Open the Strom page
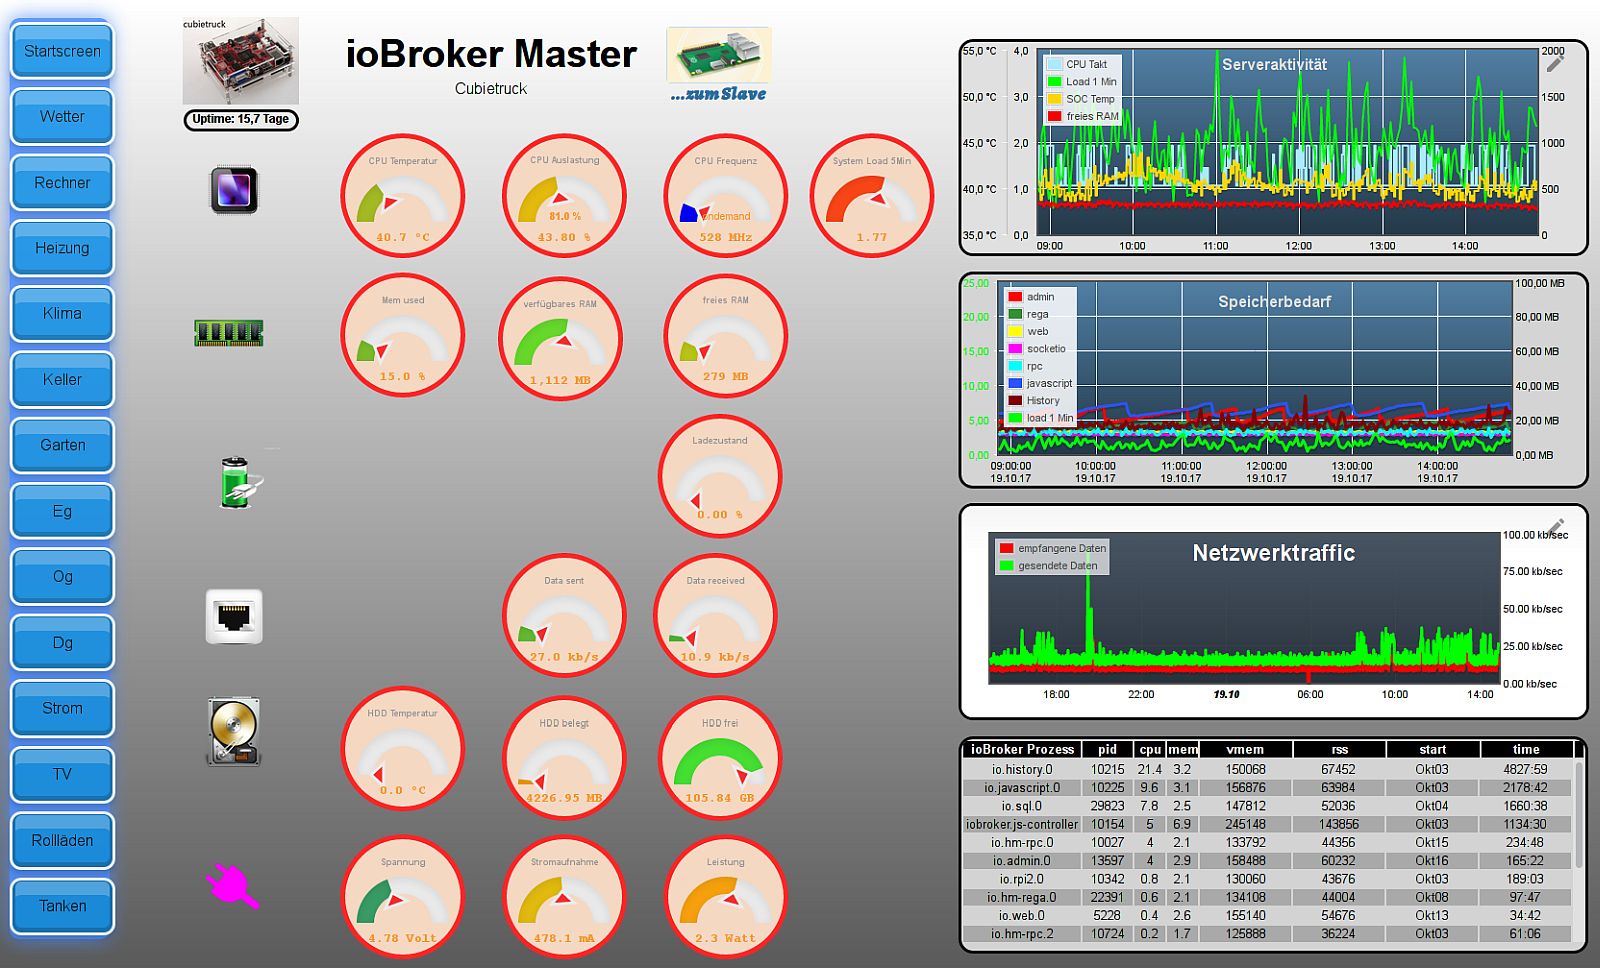 tap(62, 708)
